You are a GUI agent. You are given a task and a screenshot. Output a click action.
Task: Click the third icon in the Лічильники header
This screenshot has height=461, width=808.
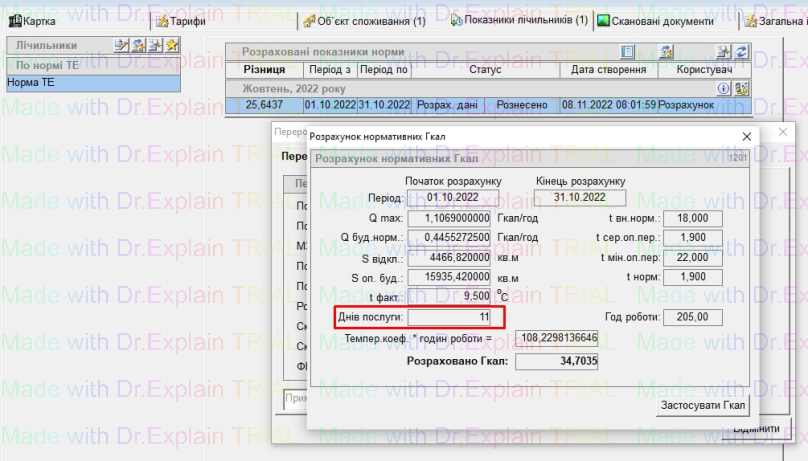156,45
